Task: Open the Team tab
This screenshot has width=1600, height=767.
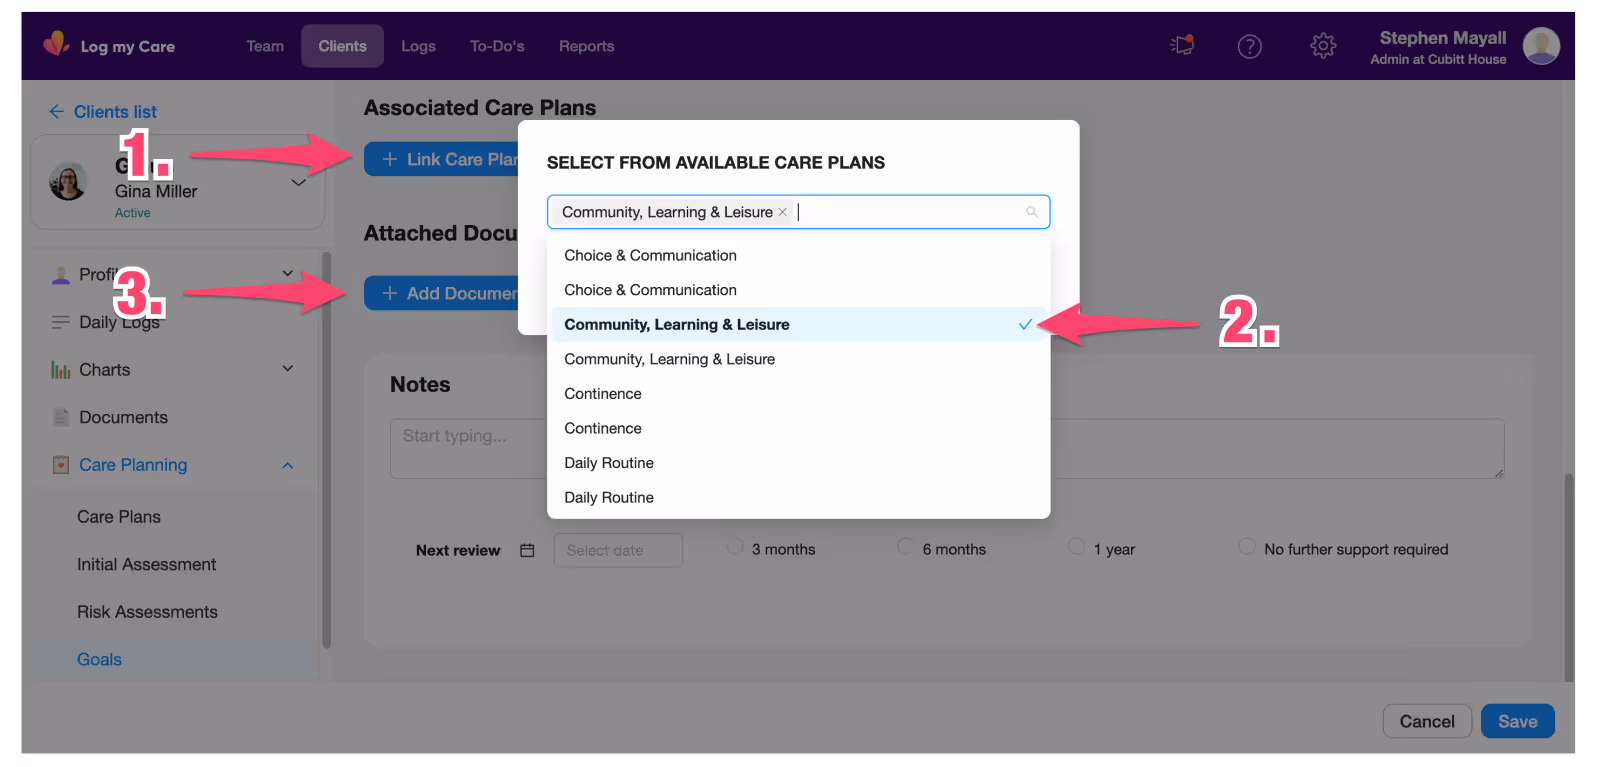Action: point(265,46)
